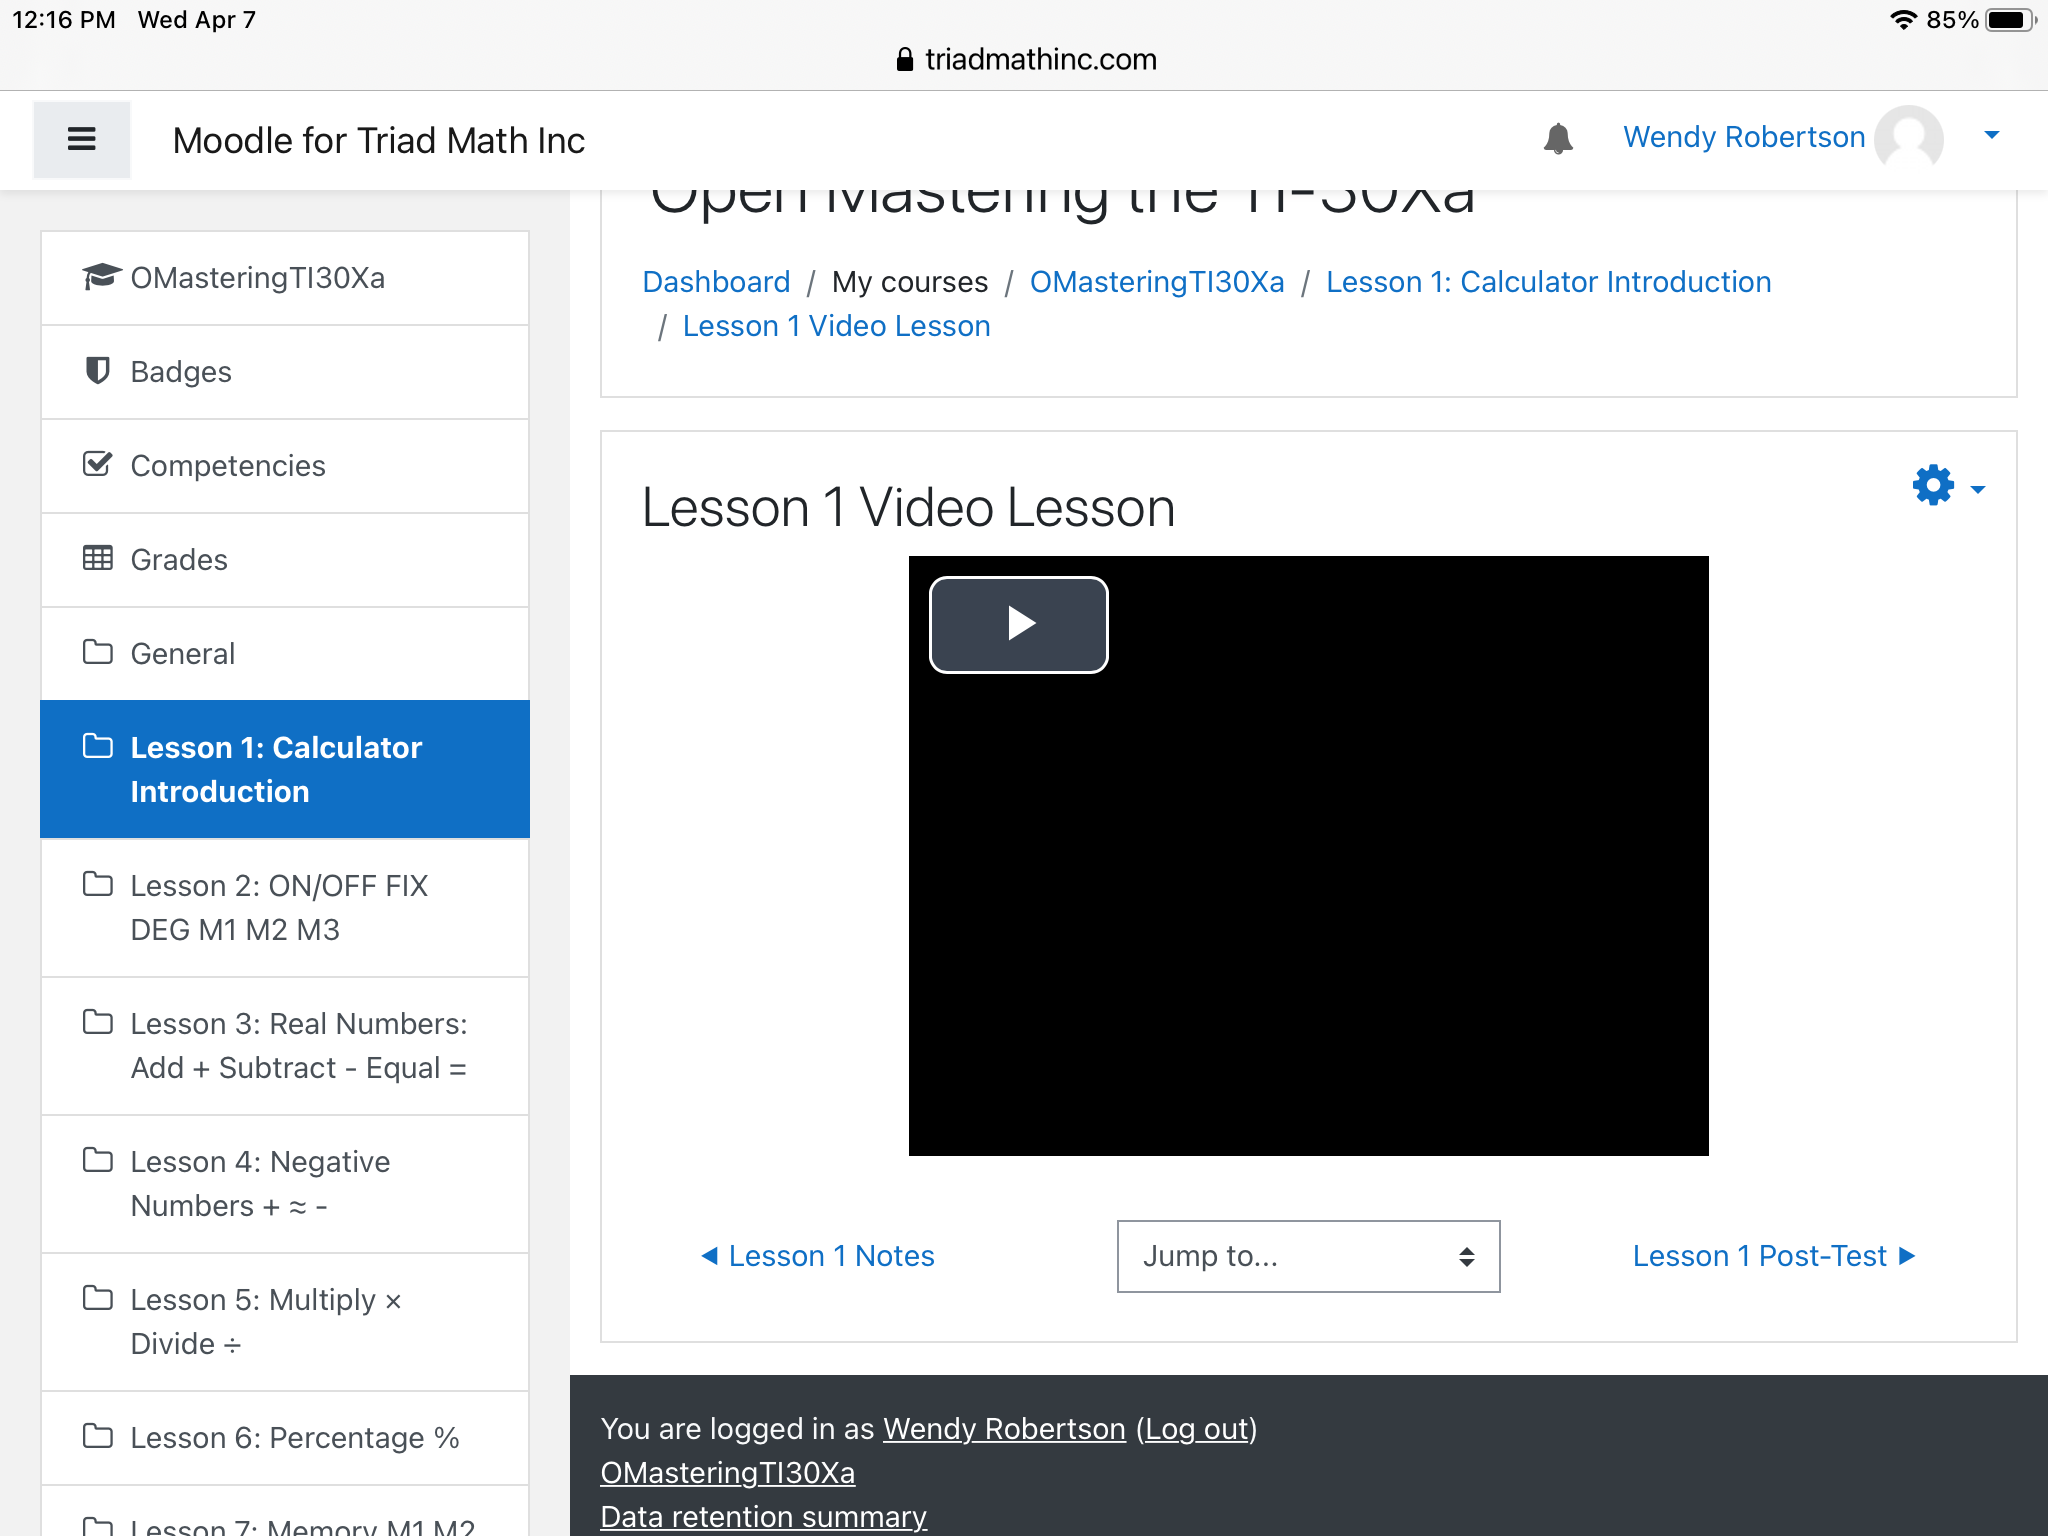This screenshot has height=1536, width=2048.
Task: Open Badges in the sidebar
Action: click(x=285, y=372)
